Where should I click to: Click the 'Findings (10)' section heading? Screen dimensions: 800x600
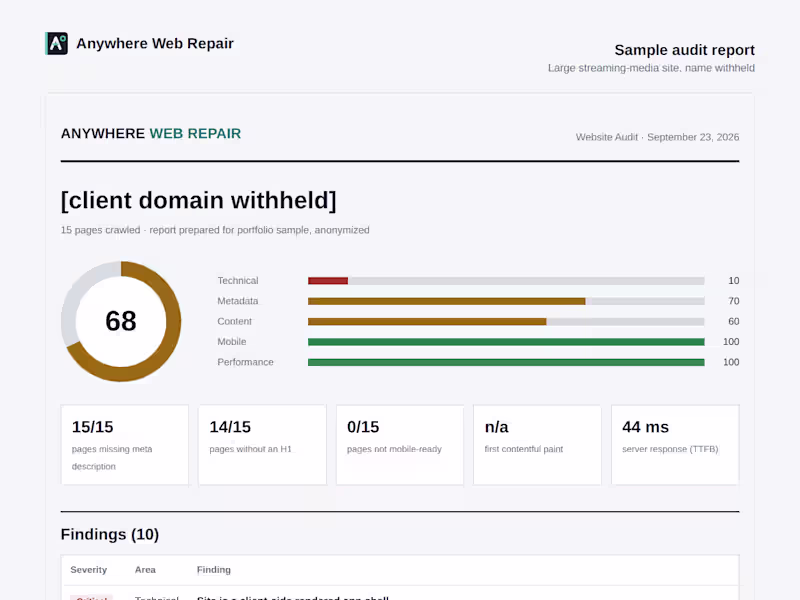[110, 534]
